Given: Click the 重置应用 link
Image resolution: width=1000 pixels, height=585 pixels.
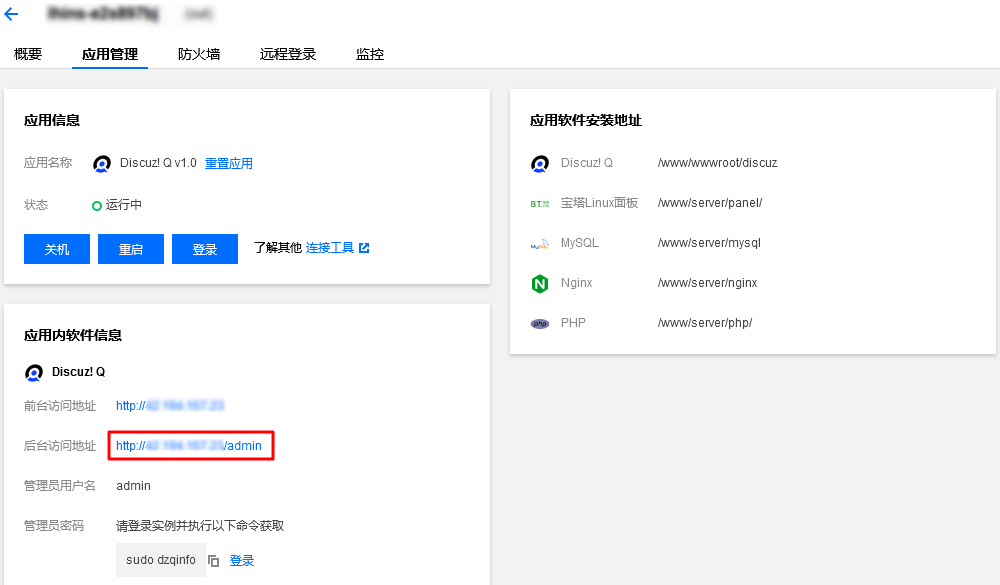Looking at the screenshot, I should pyautogui.click(x=228, y=163).
